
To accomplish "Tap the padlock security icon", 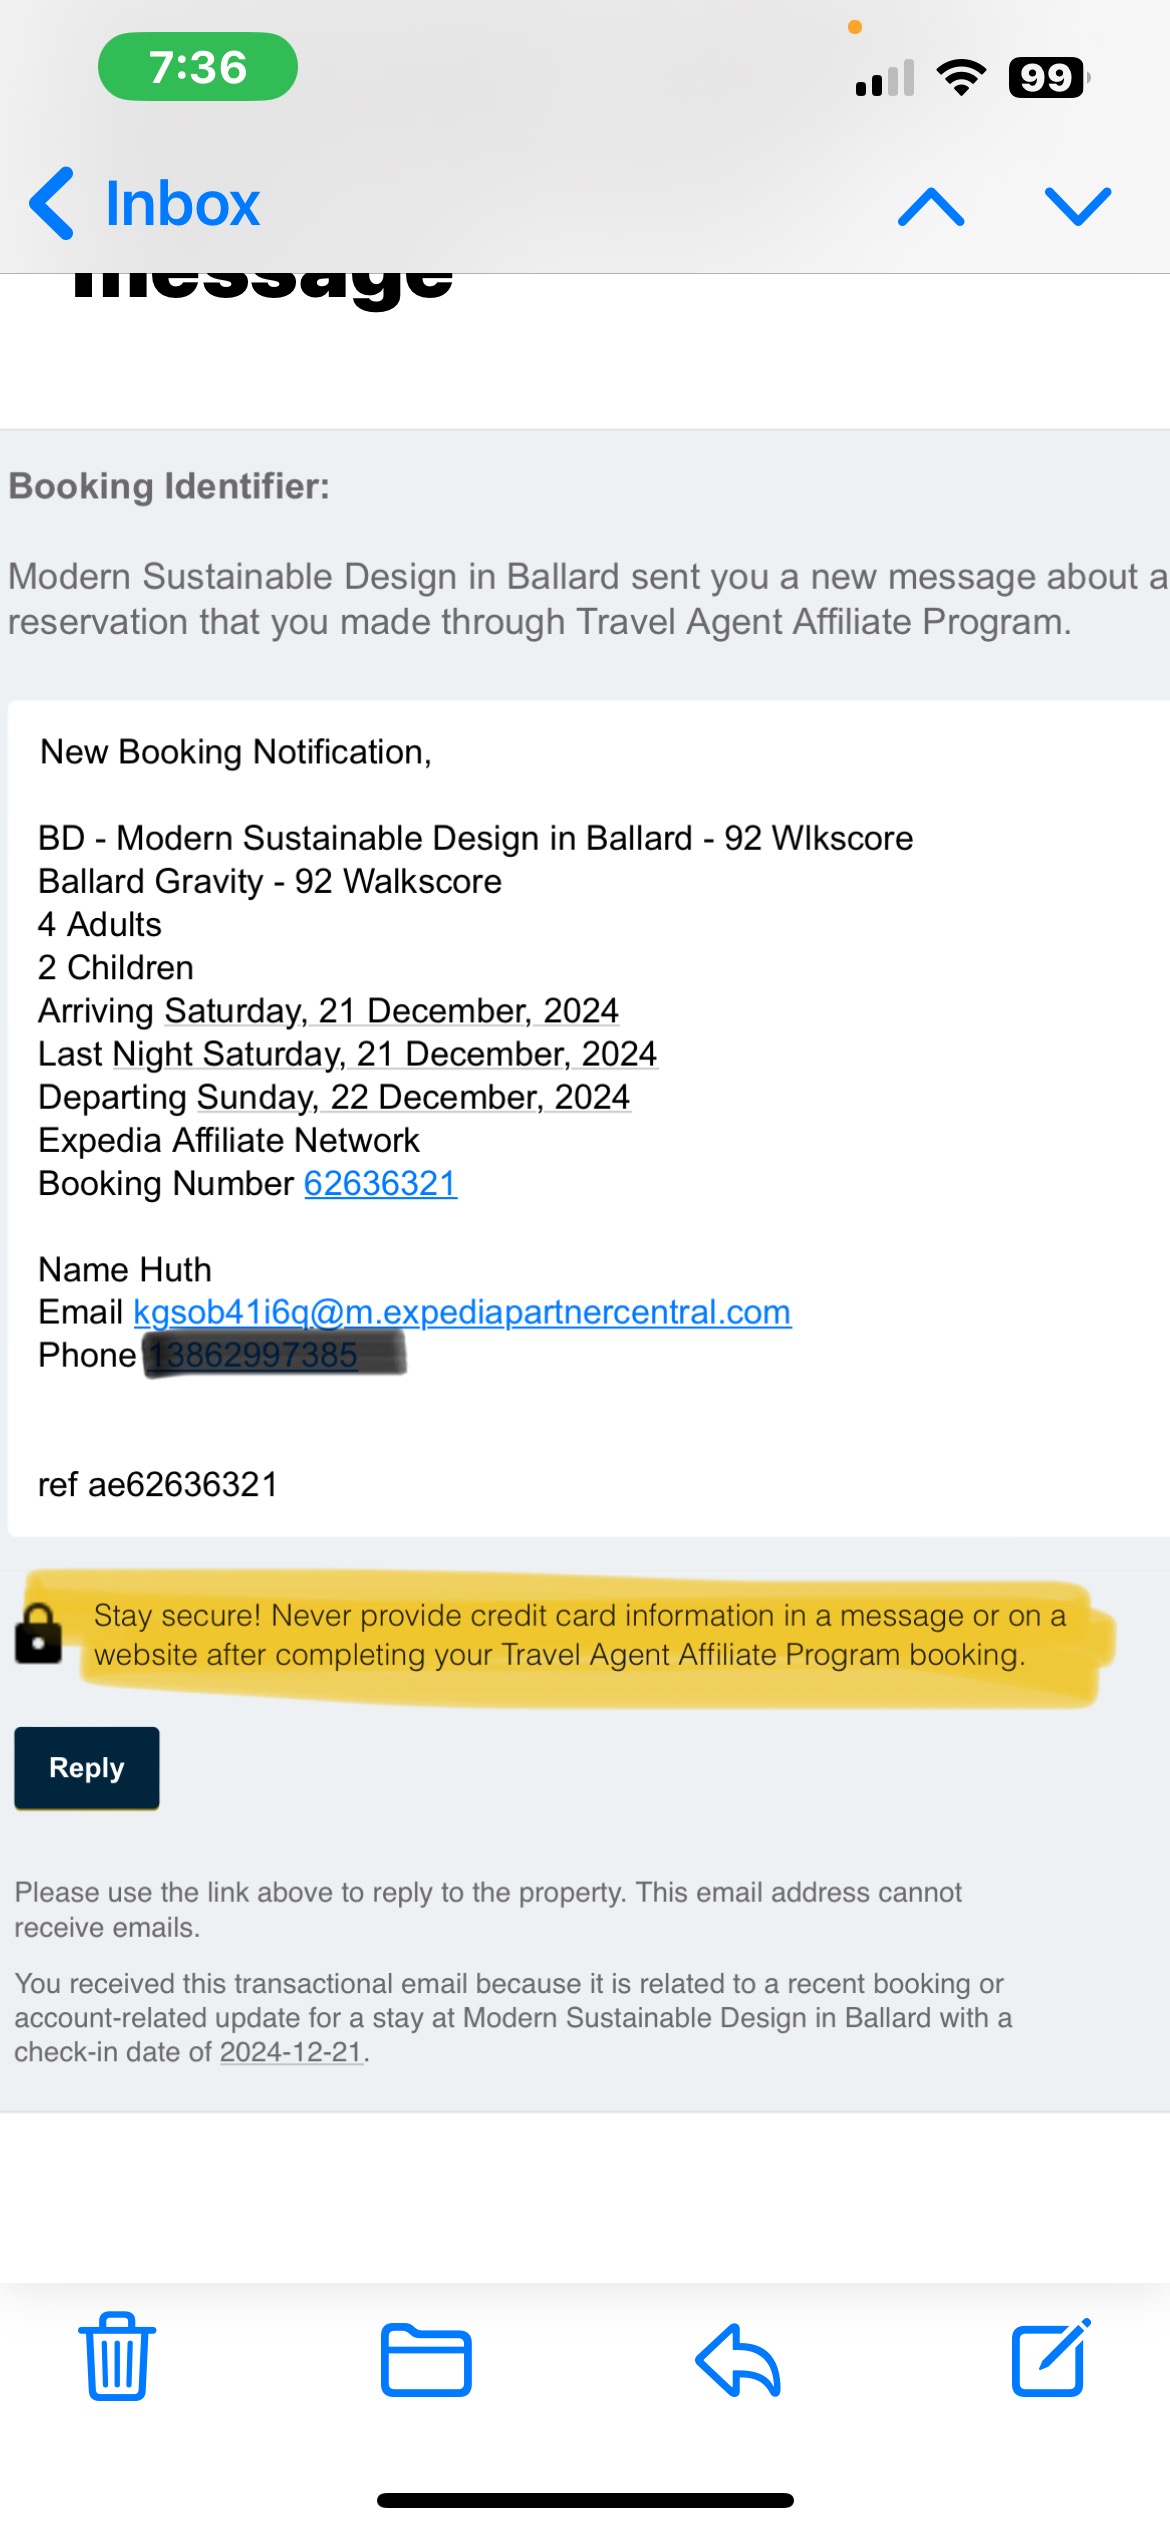I will (x=39, y=1634).
